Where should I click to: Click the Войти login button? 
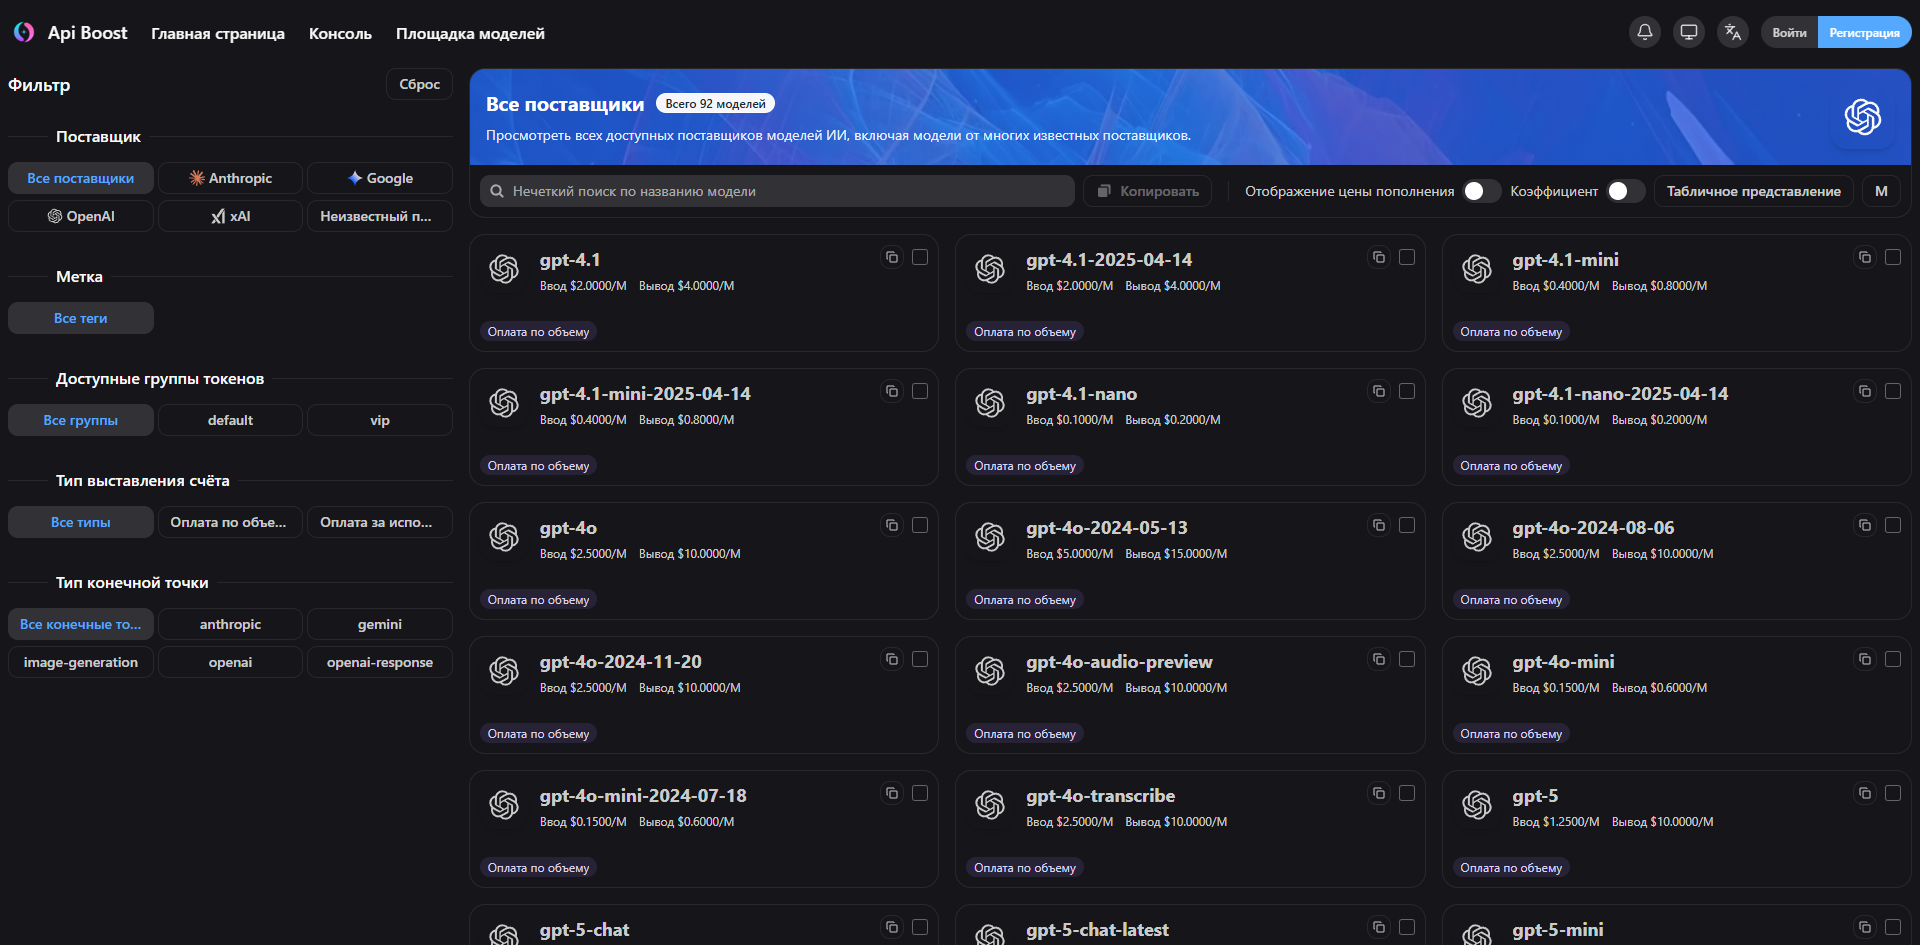(x=1789, y=32)
